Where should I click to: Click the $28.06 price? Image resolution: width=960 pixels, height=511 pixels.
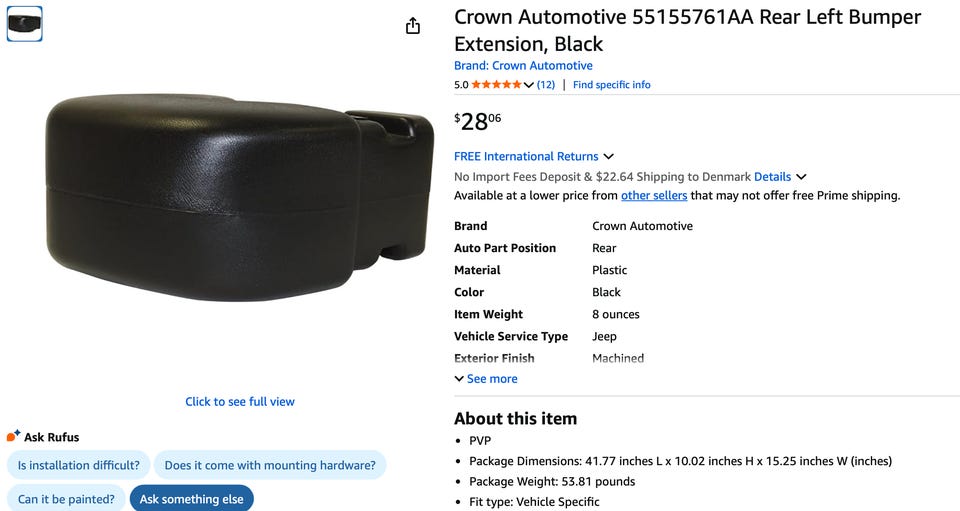(478, 122)
